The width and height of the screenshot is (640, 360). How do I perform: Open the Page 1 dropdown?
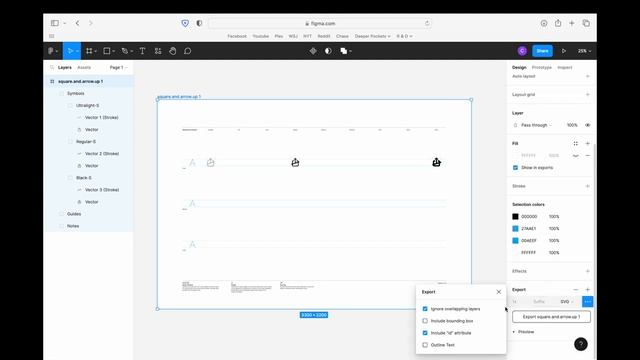tap(118, 67)
